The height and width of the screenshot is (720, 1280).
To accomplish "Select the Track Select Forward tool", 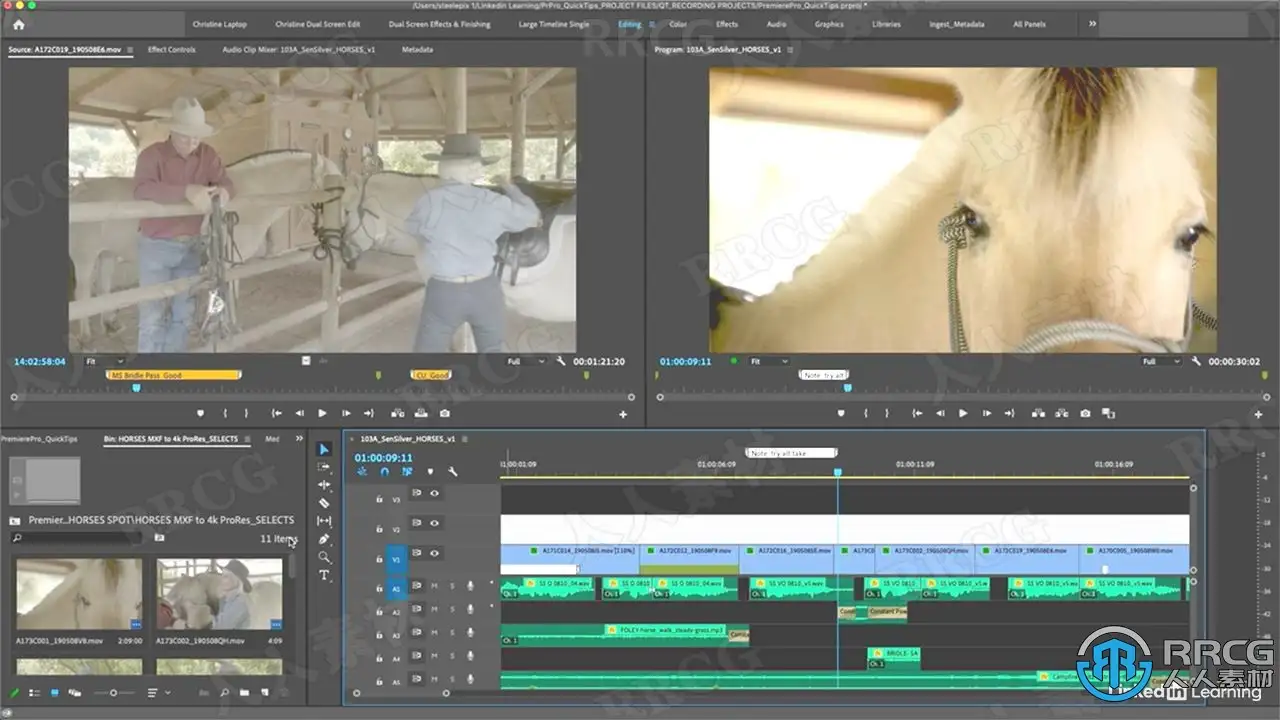I will pyautogui.click(x=324, y=467).
